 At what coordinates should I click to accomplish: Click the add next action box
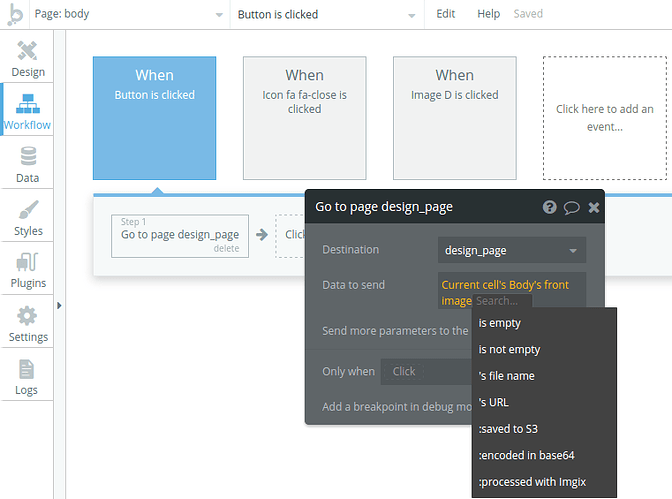(290, 236)
